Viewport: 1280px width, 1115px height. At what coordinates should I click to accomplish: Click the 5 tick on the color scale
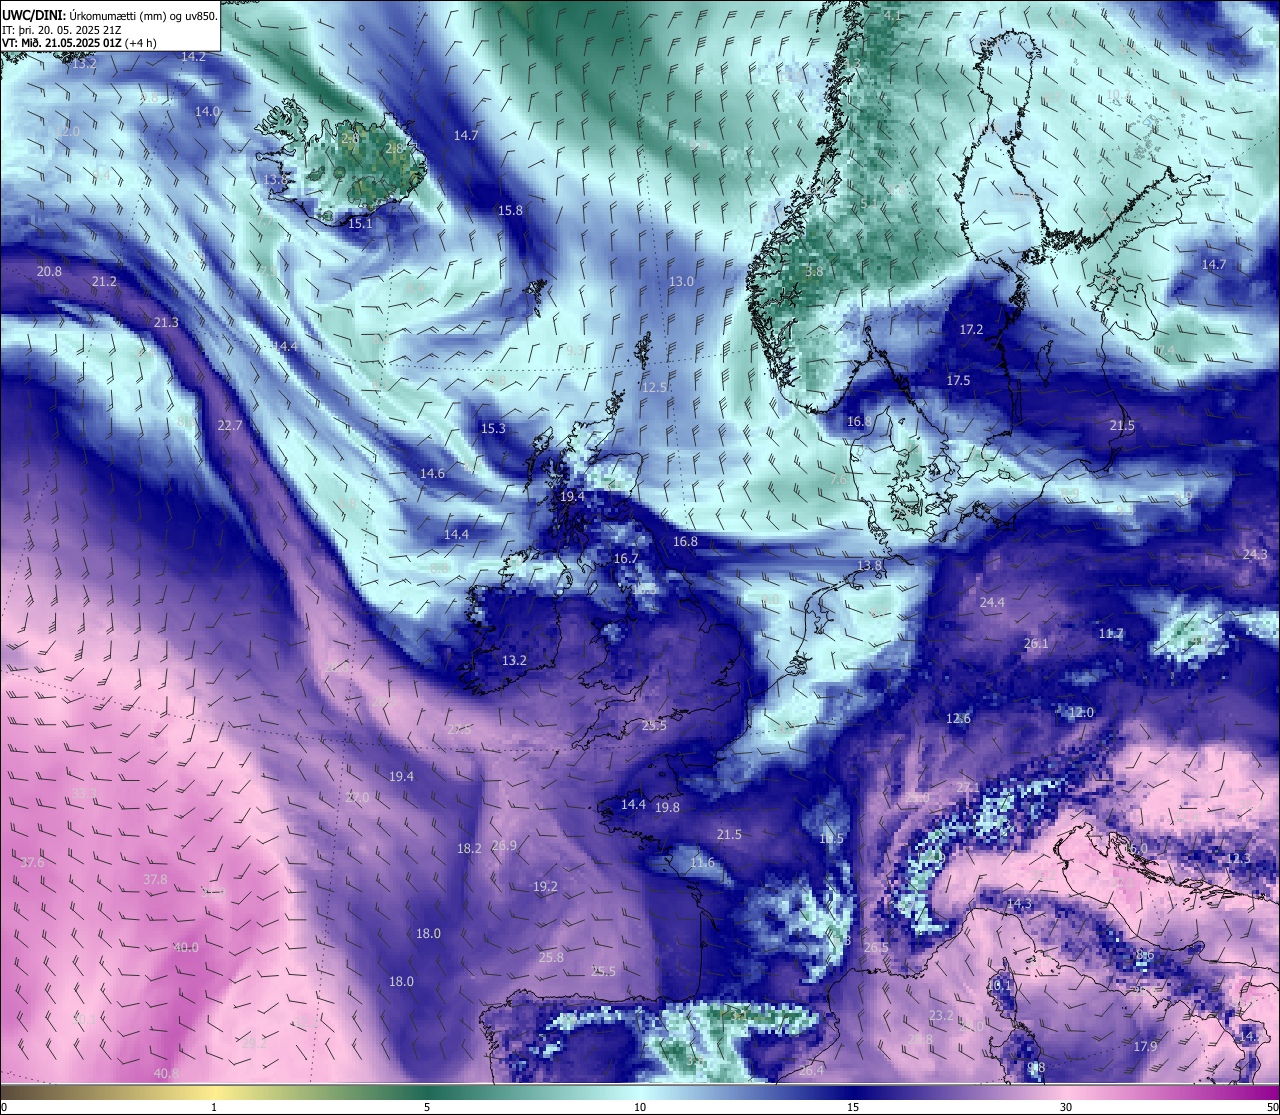click(x=427, y=1106)
